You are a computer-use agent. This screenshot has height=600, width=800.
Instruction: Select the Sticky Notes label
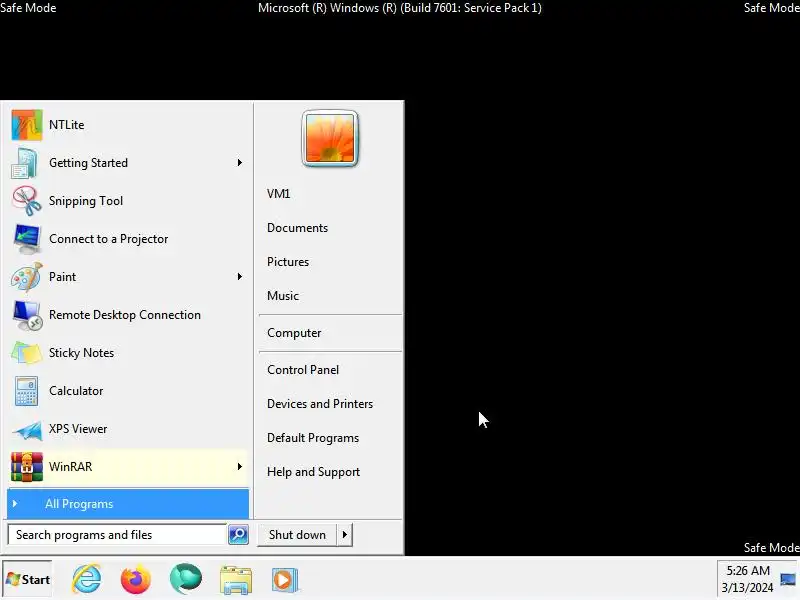[81, 353]
